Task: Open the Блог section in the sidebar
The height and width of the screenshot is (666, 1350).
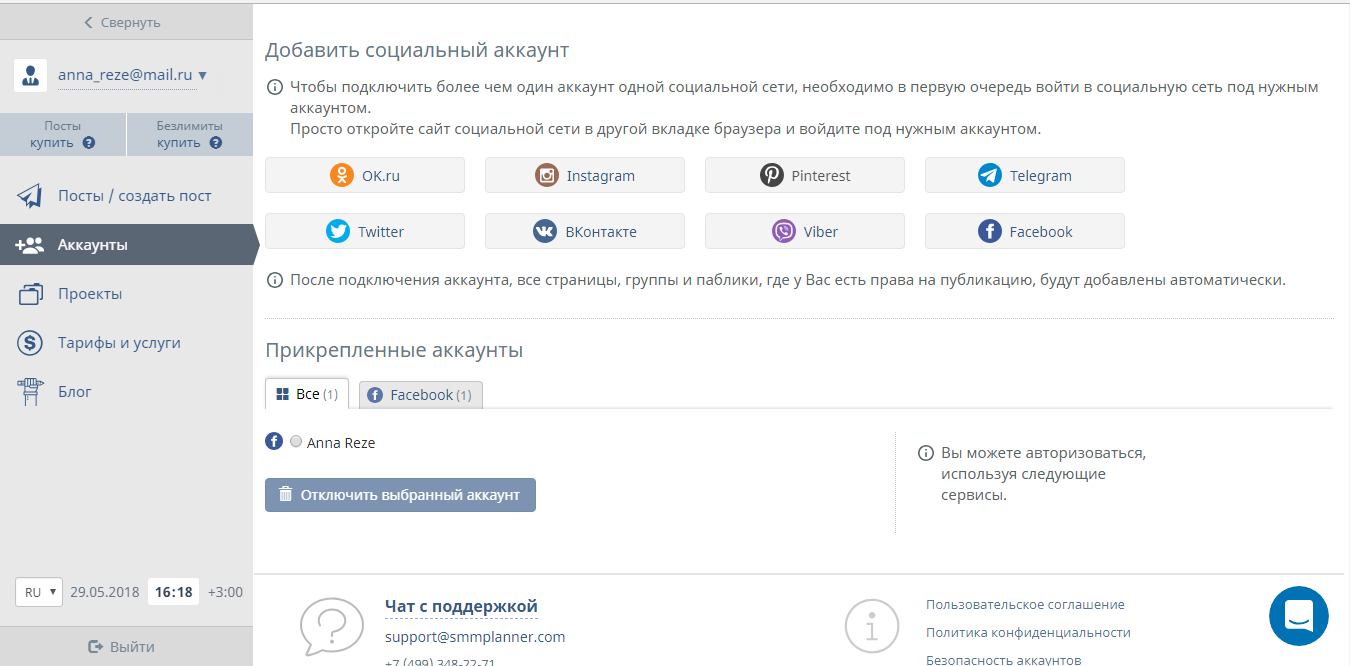Action: coord(75,391)
